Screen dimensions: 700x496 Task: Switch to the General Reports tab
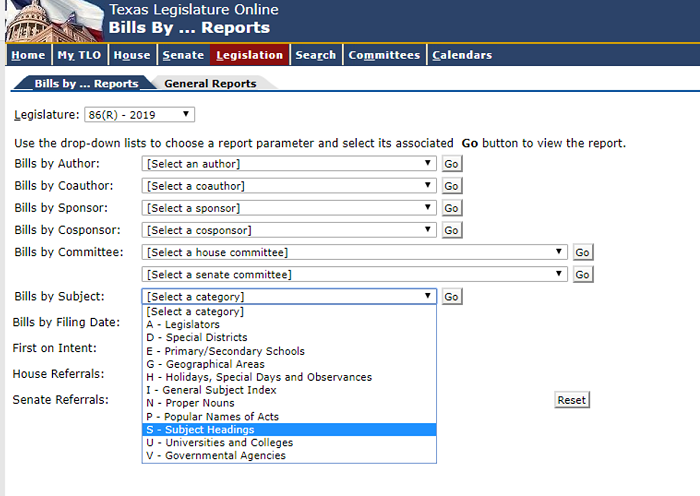pyautogui.click(x=210, y=83)
